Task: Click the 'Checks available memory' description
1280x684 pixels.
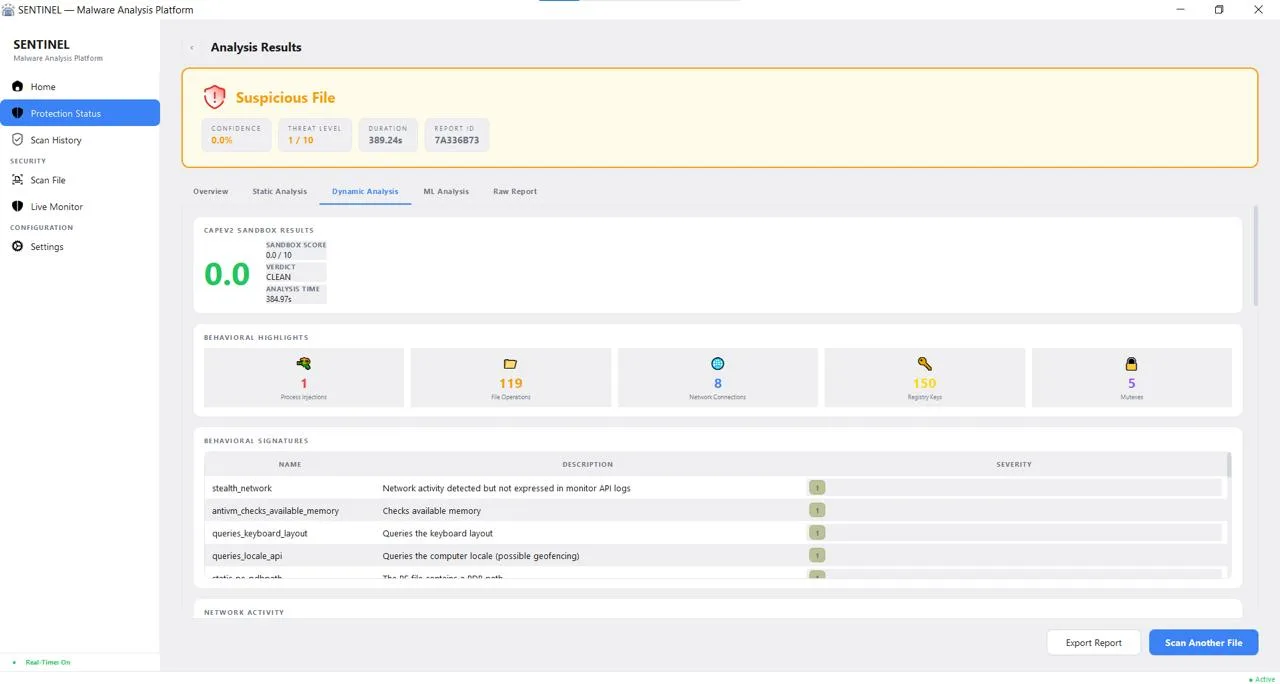Action: pyautogui.click(x=432, y=511)
